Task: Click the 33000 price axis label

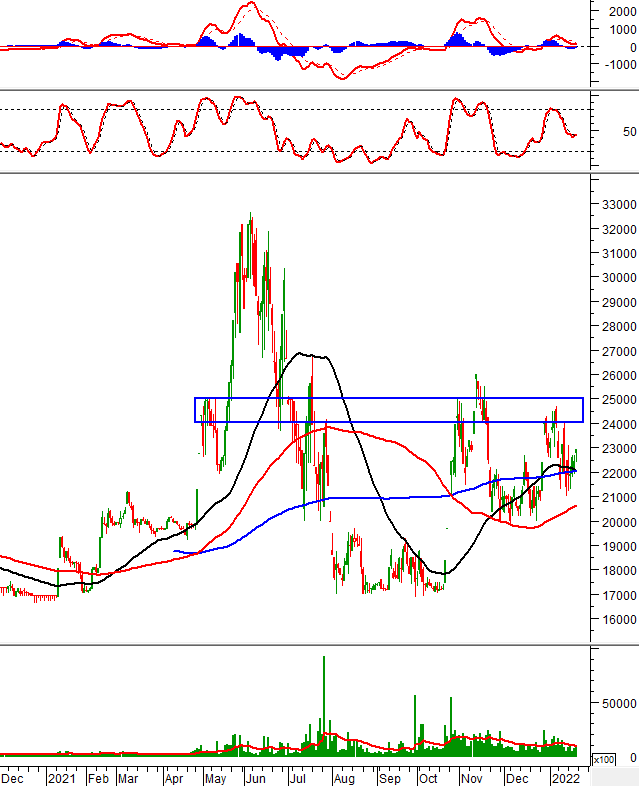Action: click(619, 205)
